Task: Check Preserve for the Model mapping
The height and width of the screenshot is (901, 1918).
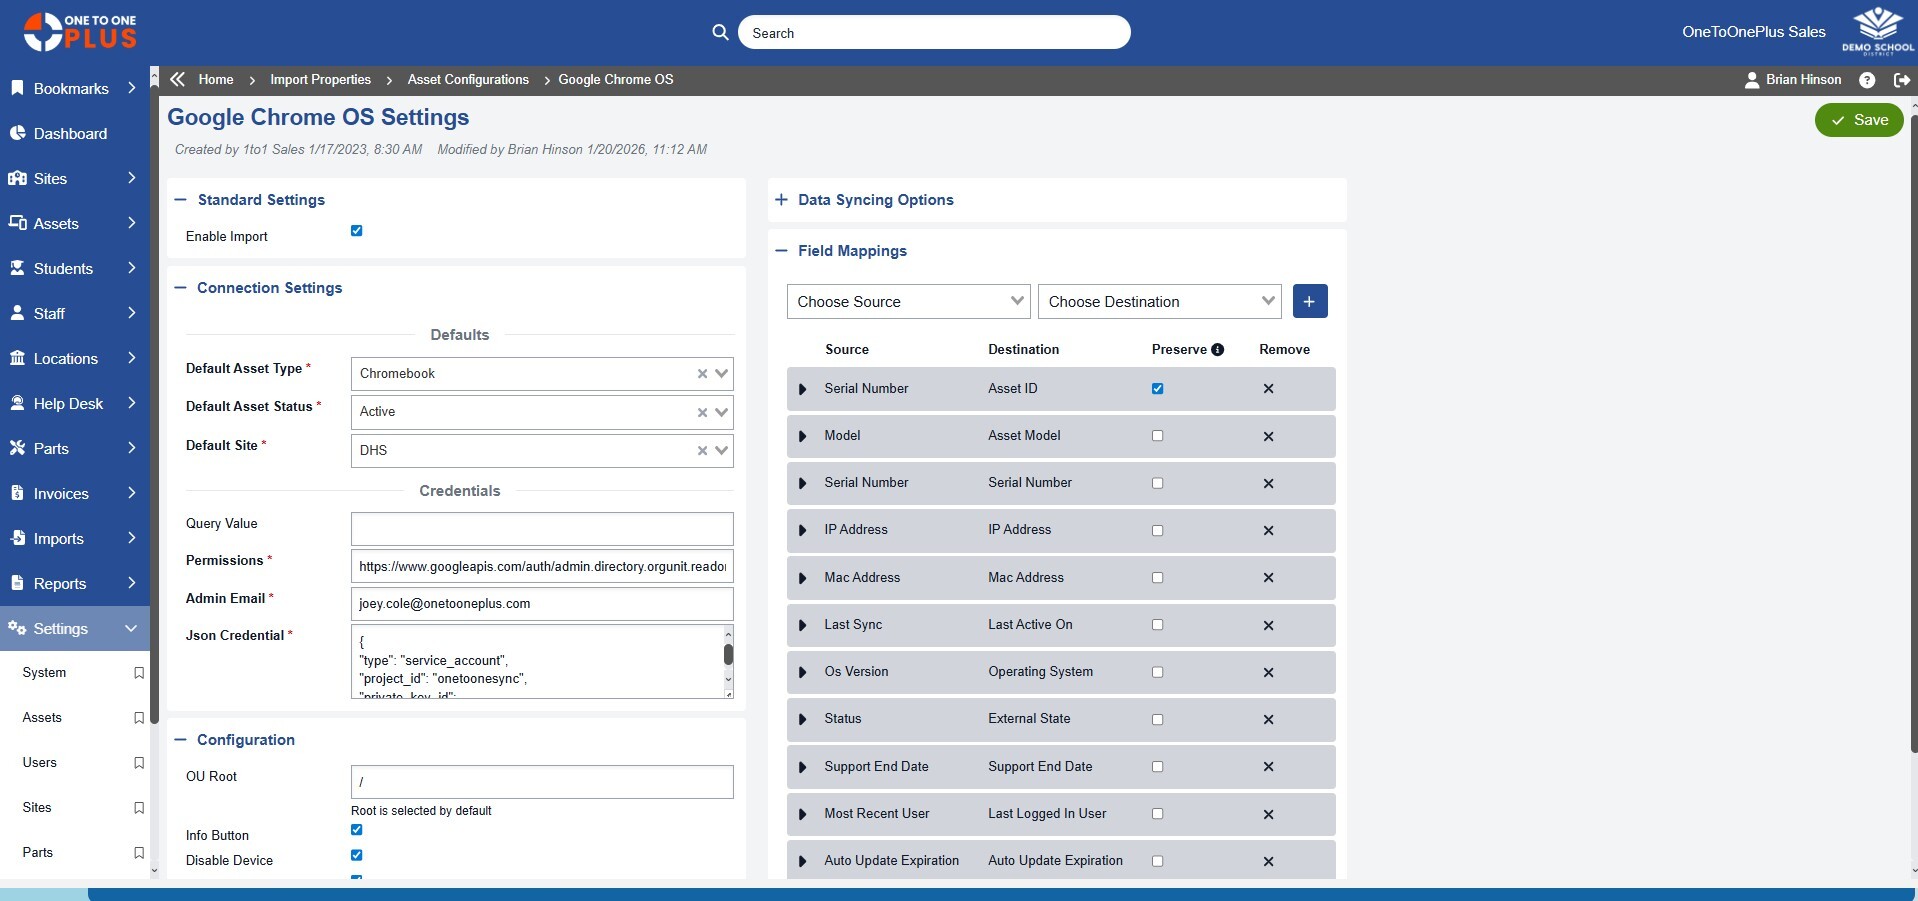Action: pos(1157,436)
